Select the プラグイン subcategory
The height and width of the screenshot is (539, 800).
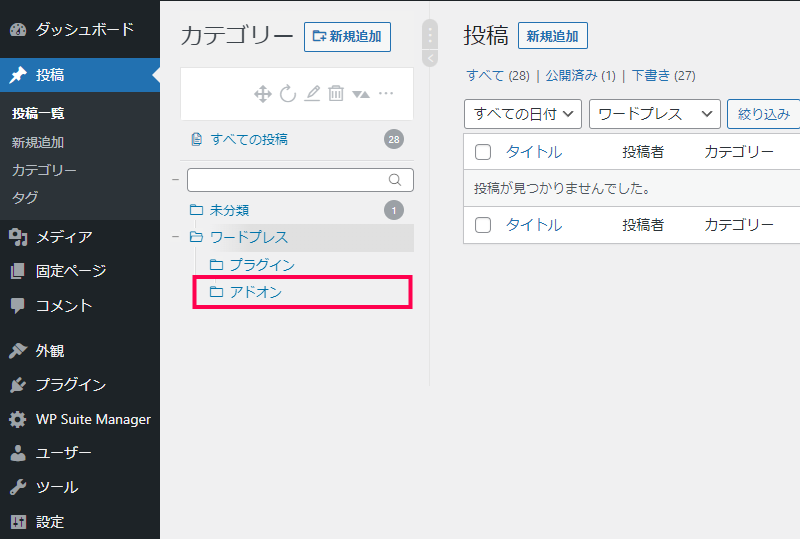[x=262, y=265]
